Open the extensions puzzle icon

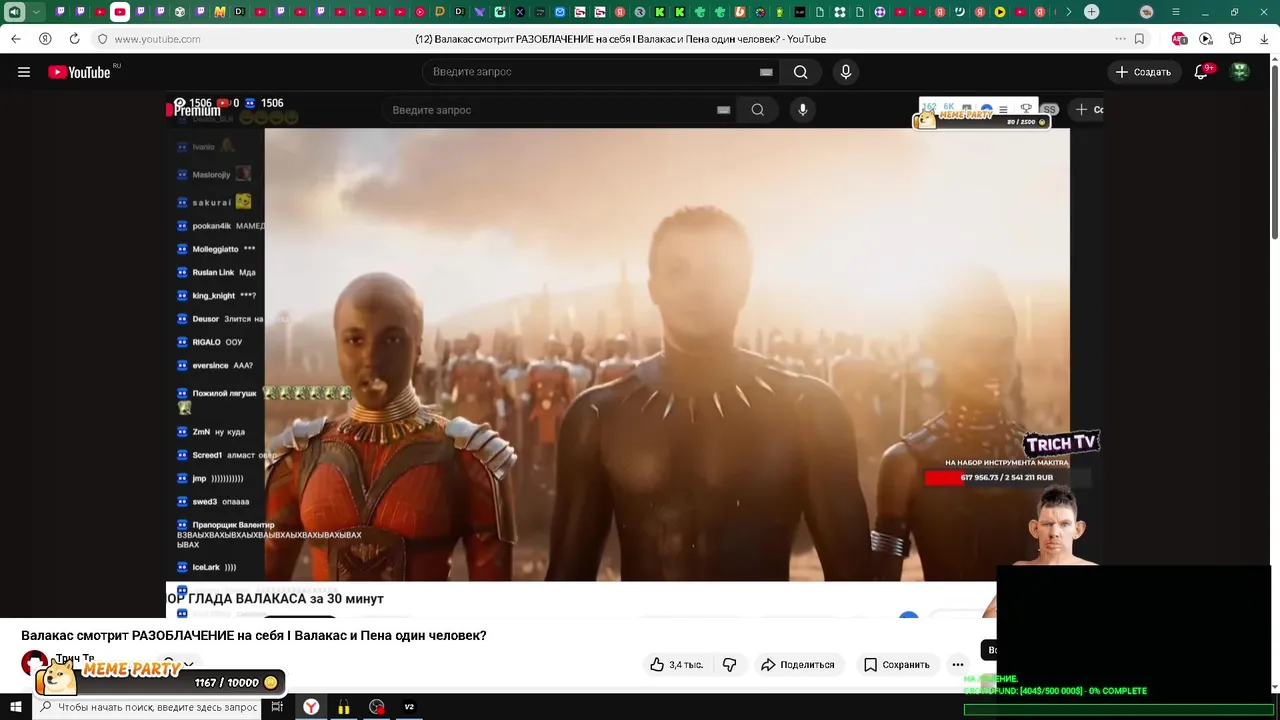[1235, 39]
